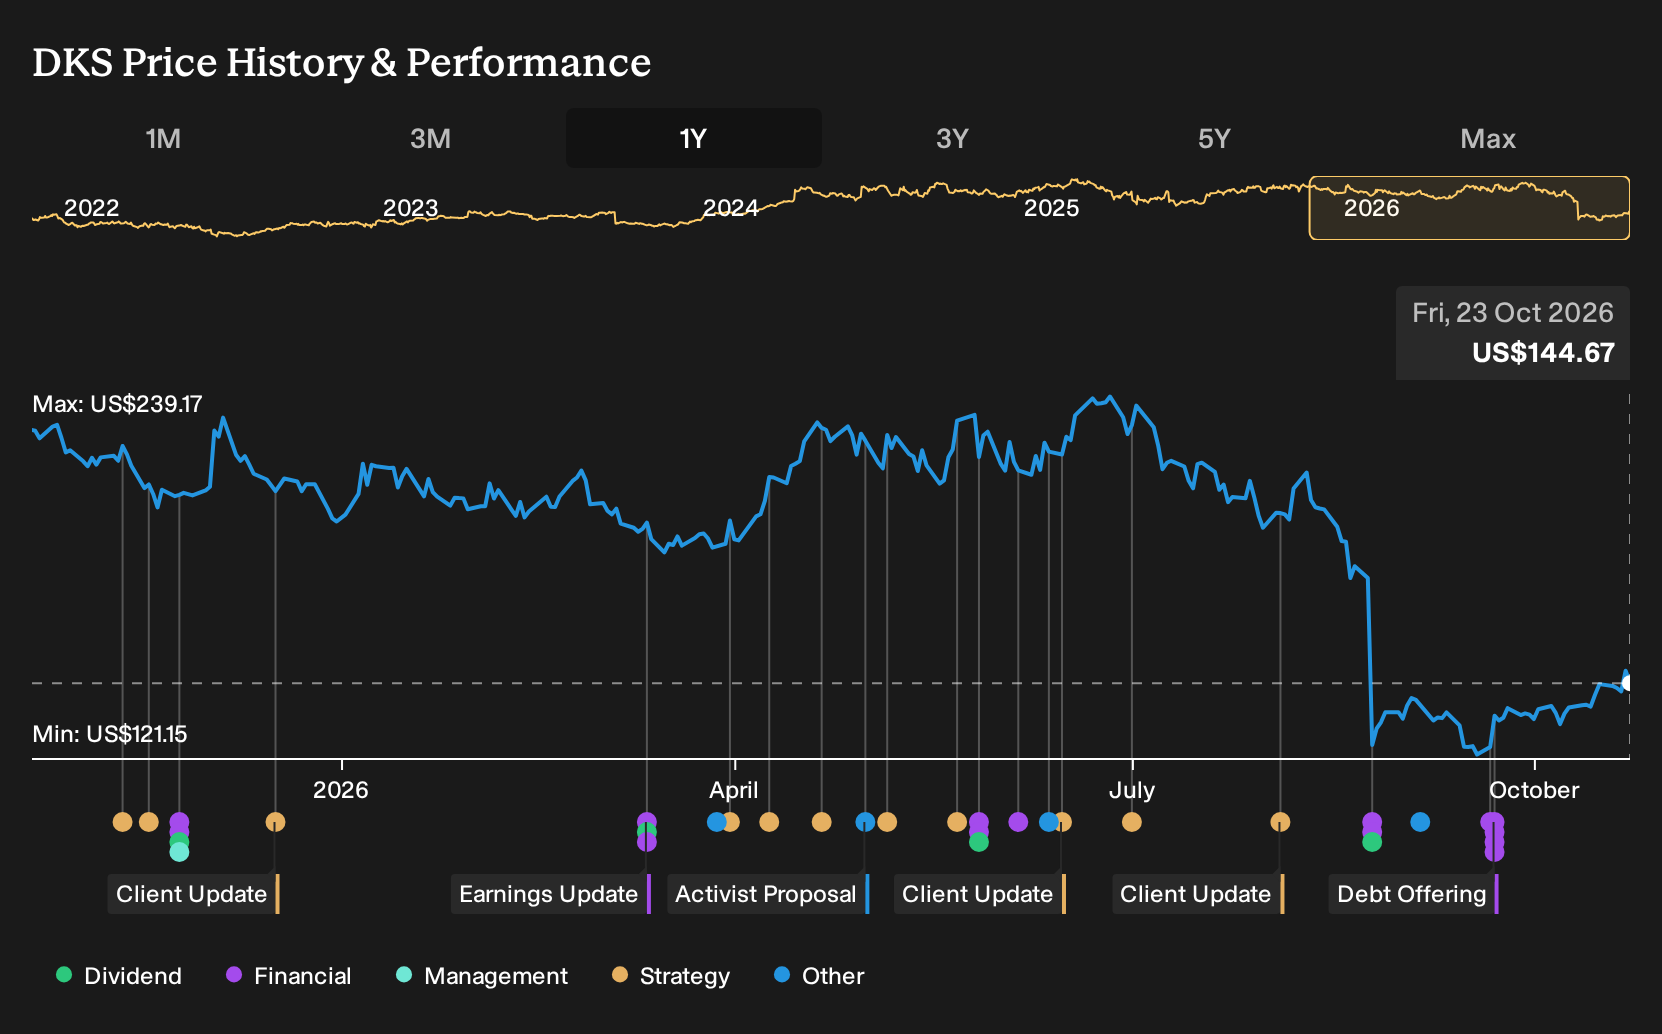Select Strategy dot above last Client Update label
The width and height of the screenshot is (1662, 1034).
[1280, 822]
